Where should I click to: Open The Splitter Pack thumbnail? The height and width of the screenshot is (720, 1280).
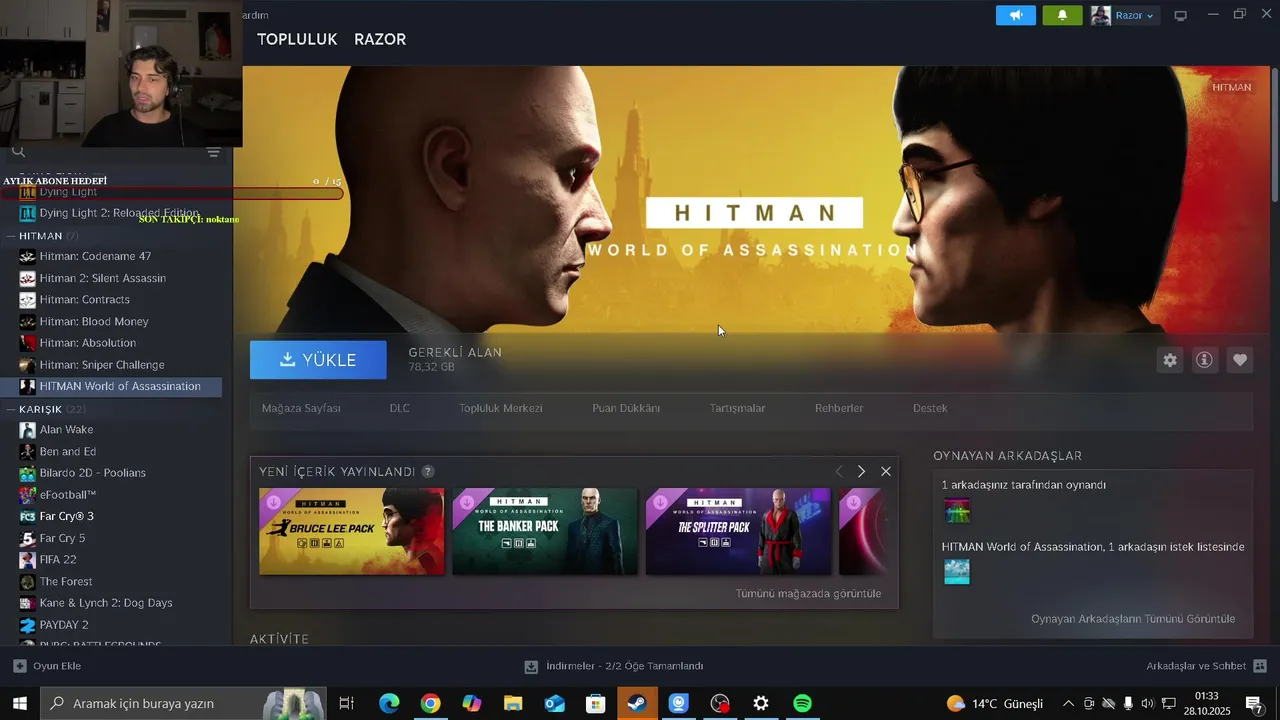738,531
